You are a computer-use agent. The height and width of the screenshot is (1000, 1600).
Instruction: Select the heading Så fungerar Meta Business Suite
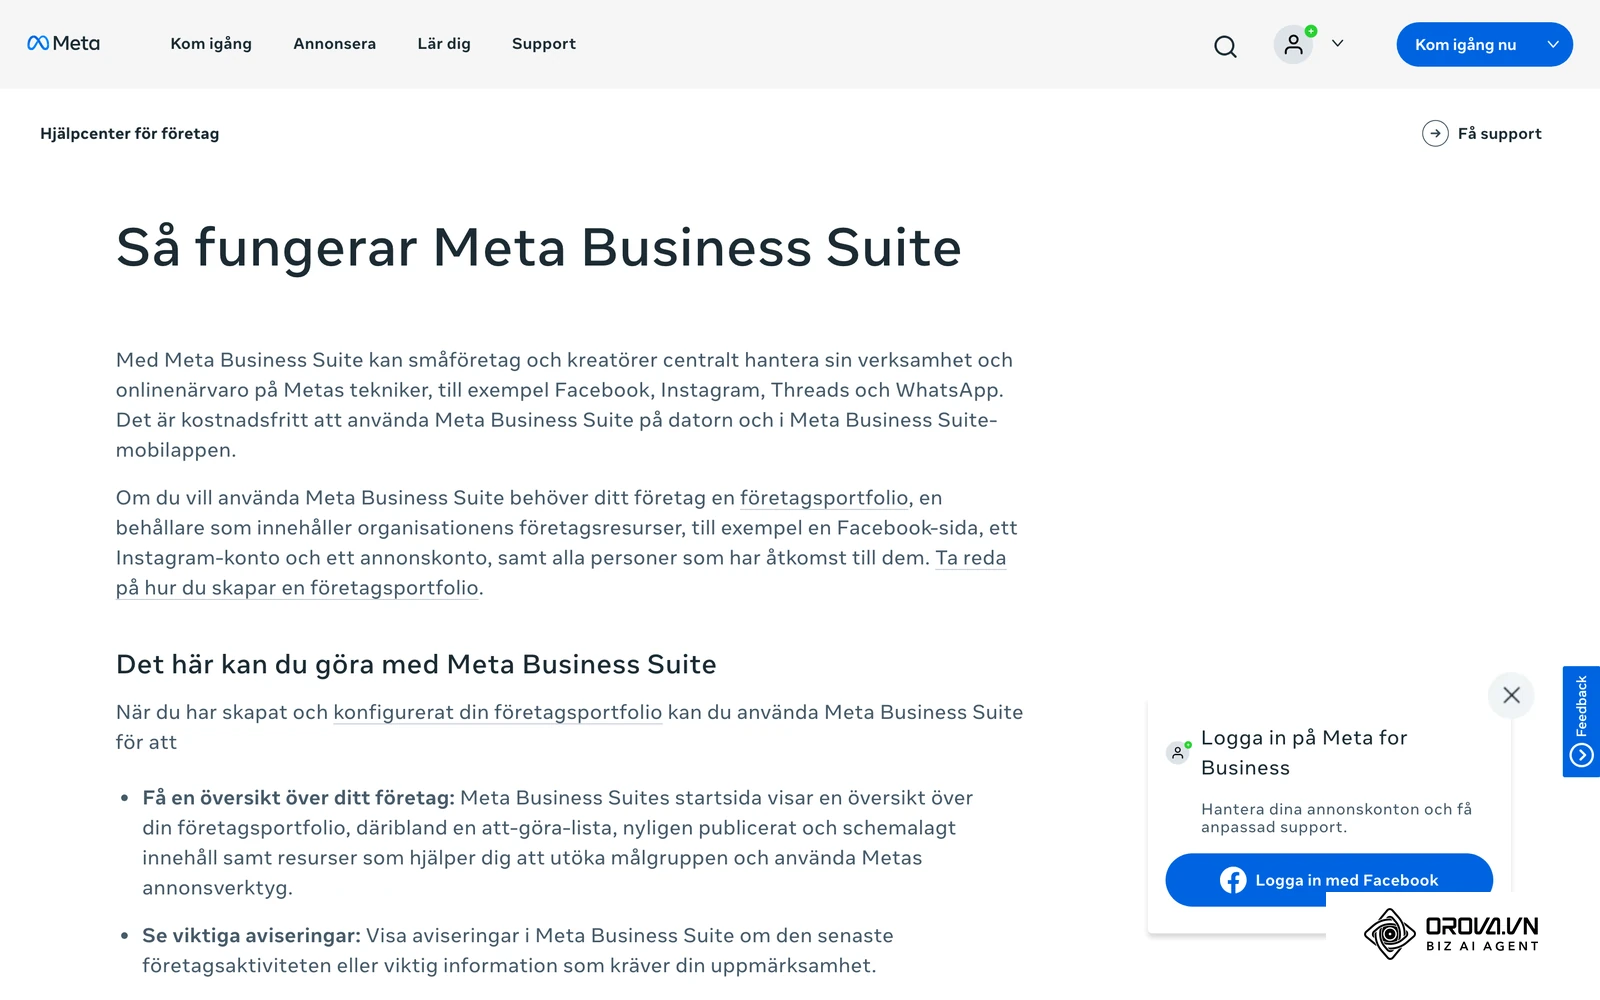(x=539, y=248)
